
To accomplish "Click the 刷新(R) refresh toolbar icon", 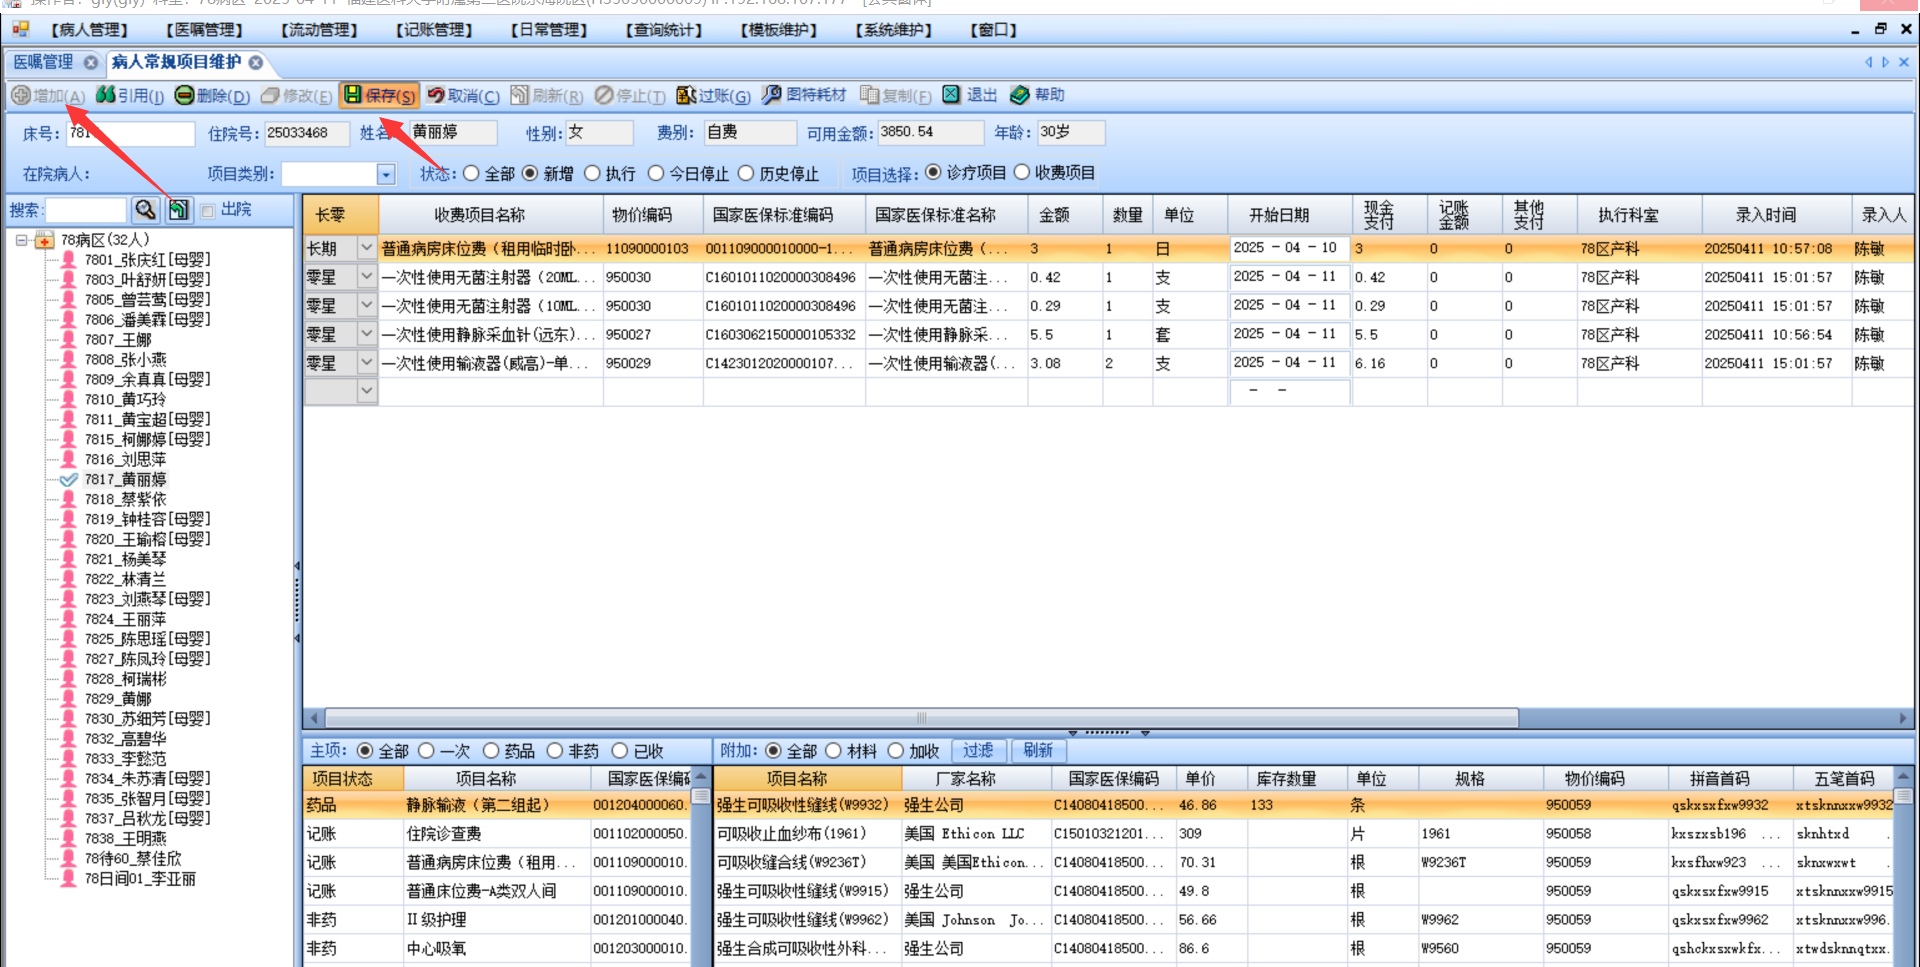I will (520, 95).
